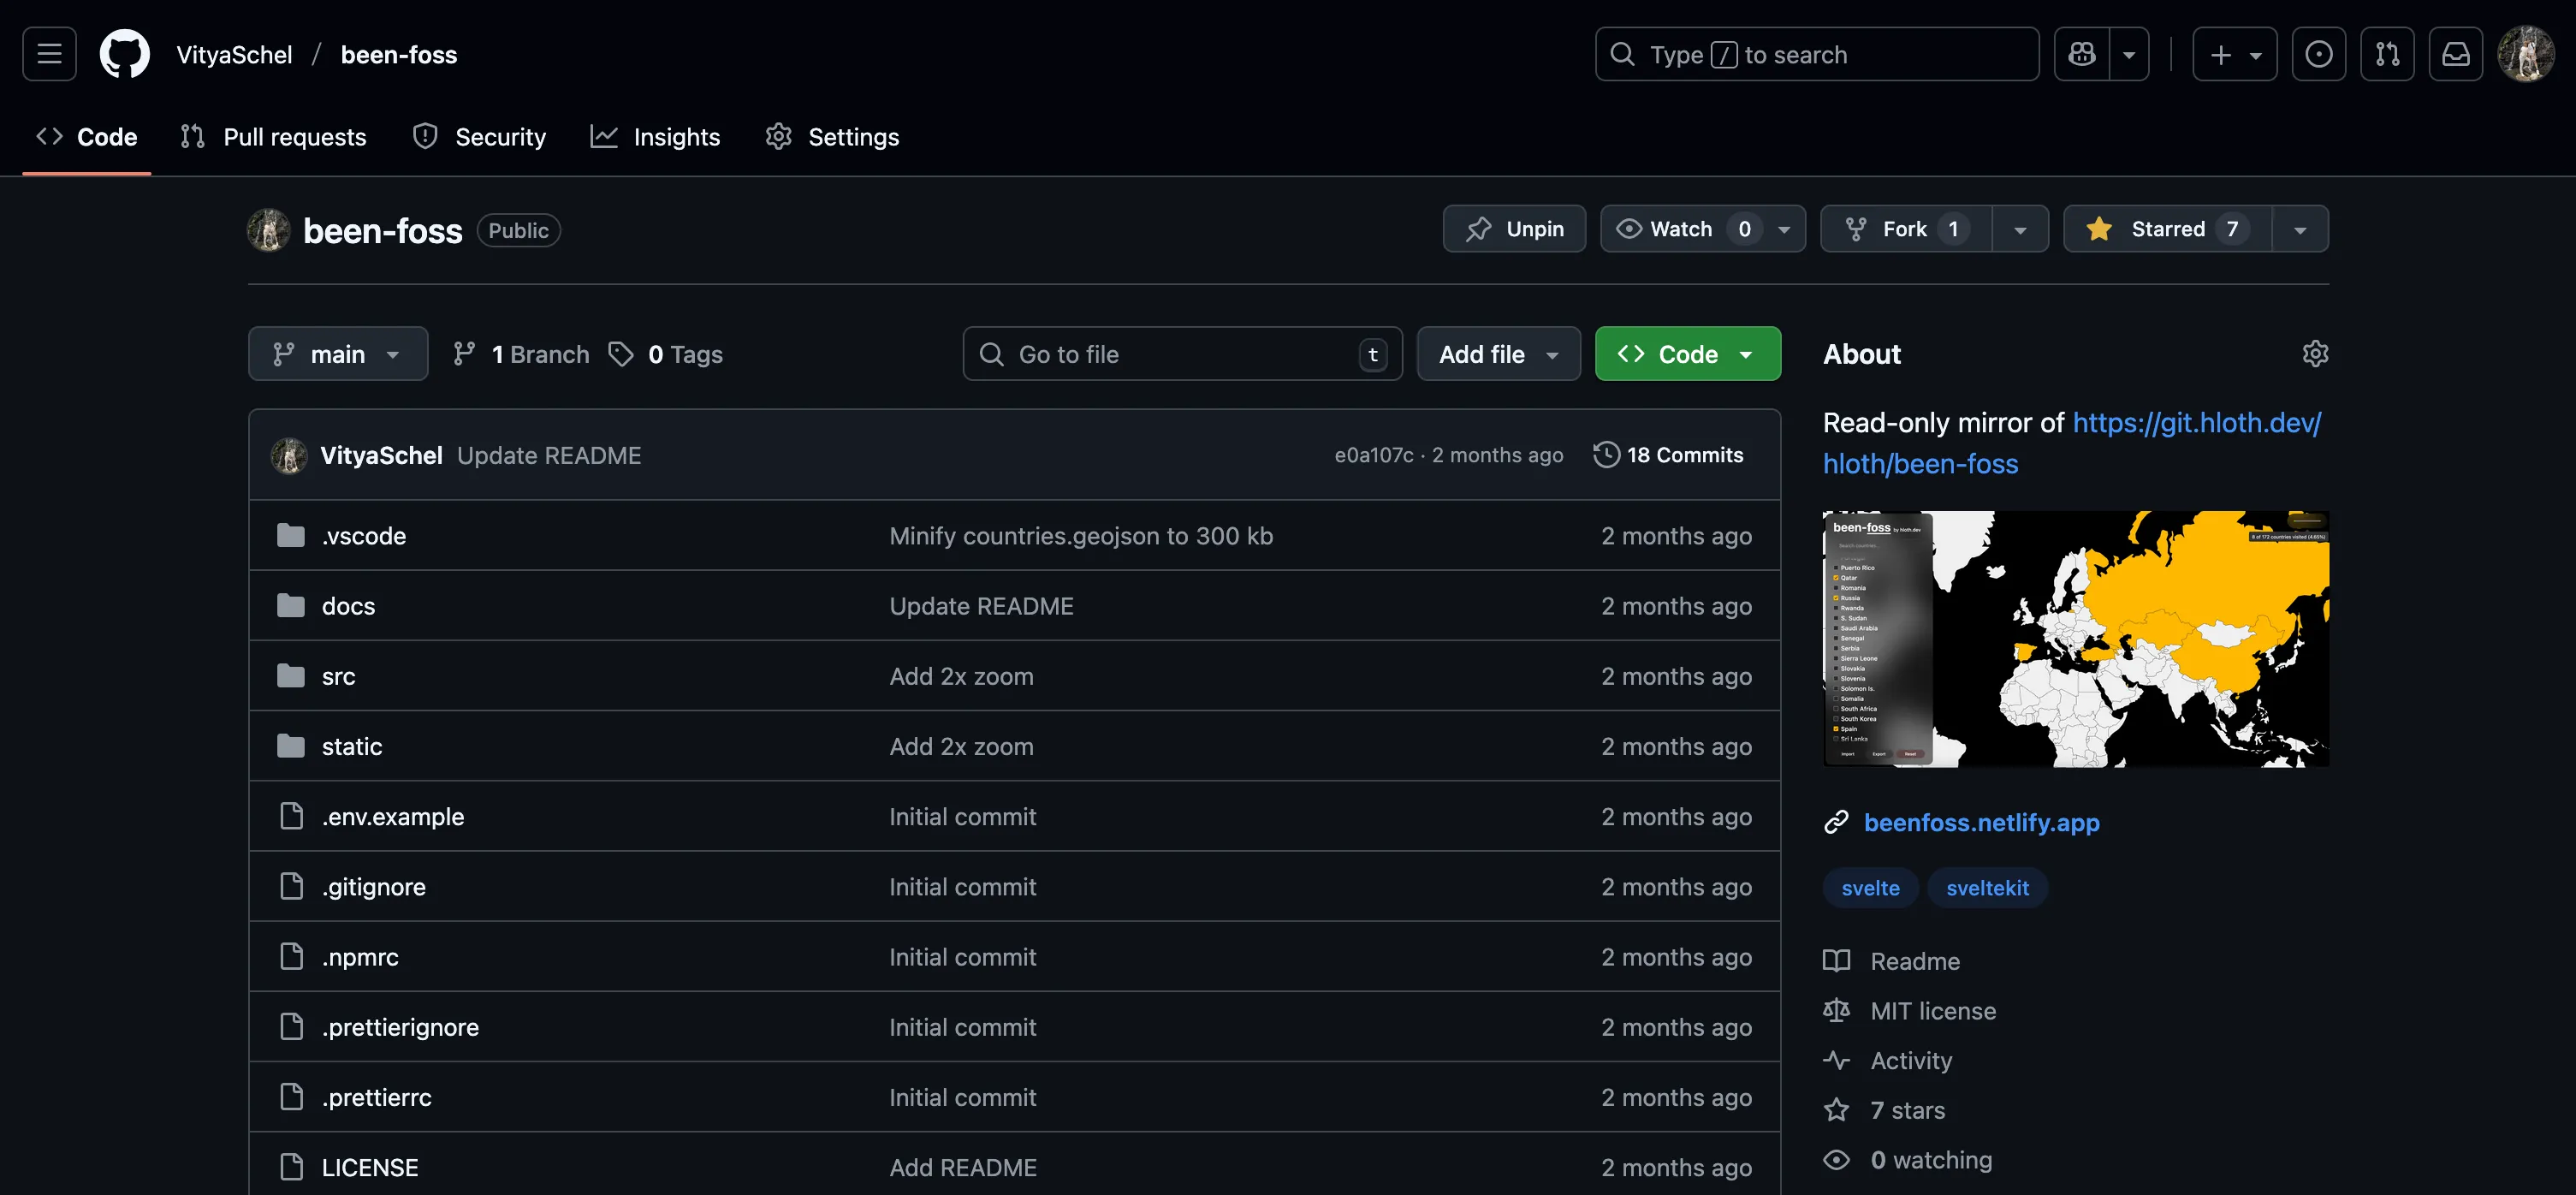Open the .env.example file
The image size is (2576, 1195).
(393, 816)
